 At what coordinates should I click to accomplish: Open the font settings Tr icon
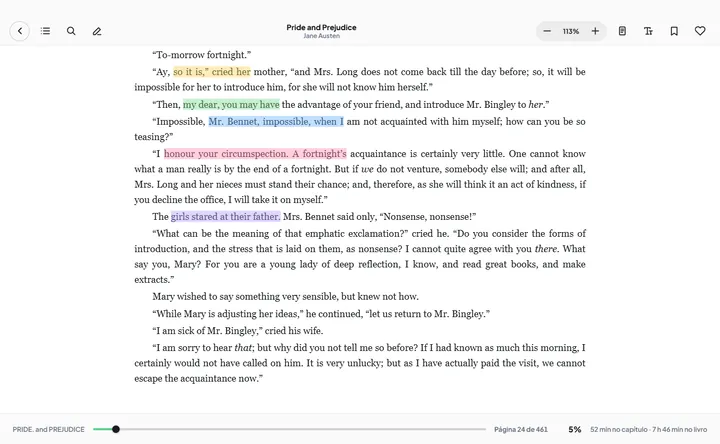648,31
